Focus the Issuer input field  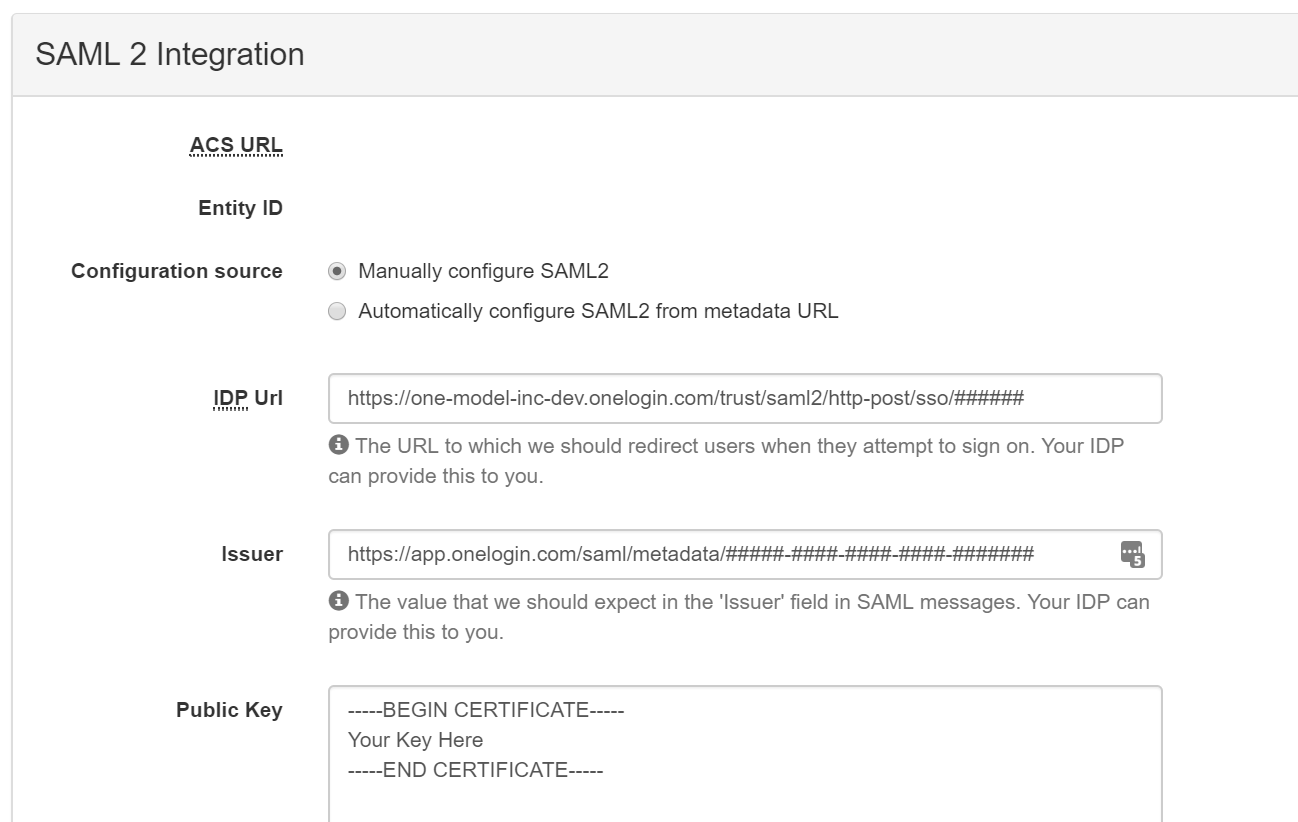pyautogui.click(x=745, y=554)
